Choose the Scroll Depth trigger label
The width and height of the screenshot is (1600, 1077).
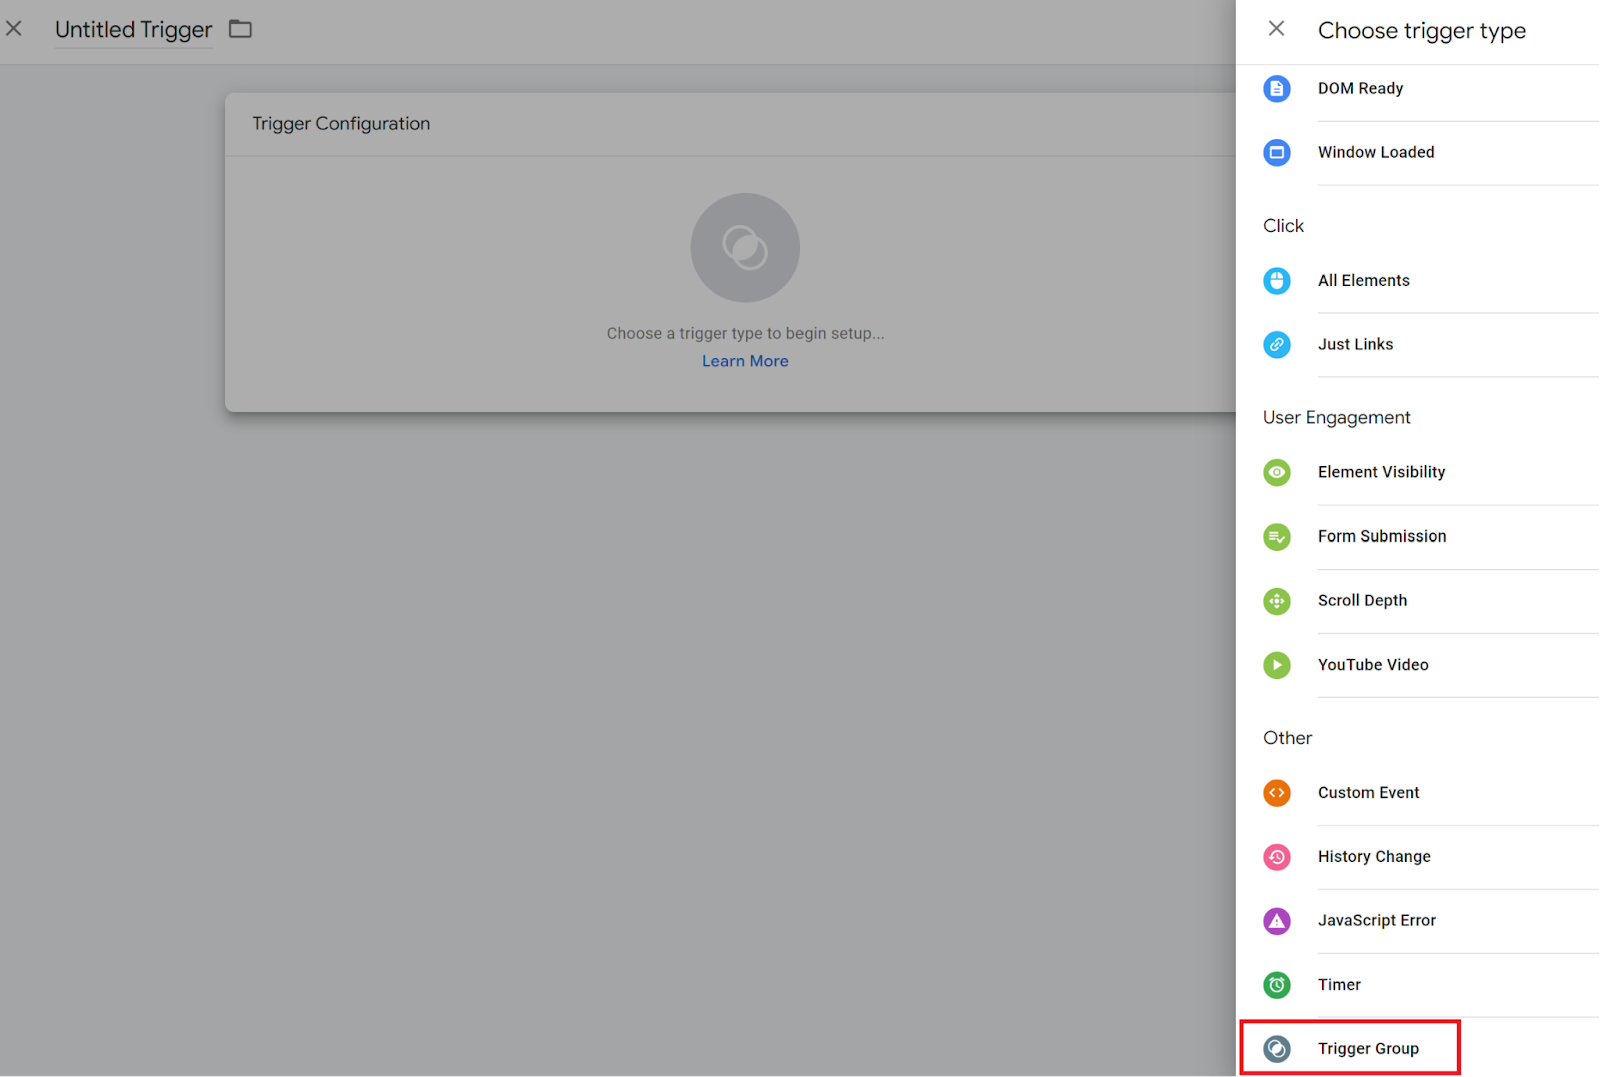tap(1362, 601)
